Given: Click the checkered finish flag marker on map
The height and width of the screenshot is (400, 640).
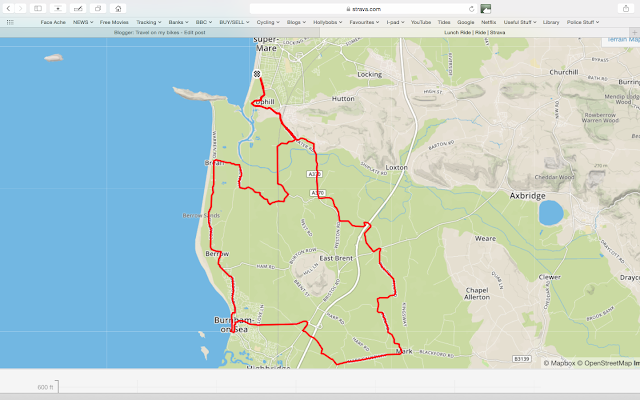Looking at the screenshot, I should pos(257,74).
